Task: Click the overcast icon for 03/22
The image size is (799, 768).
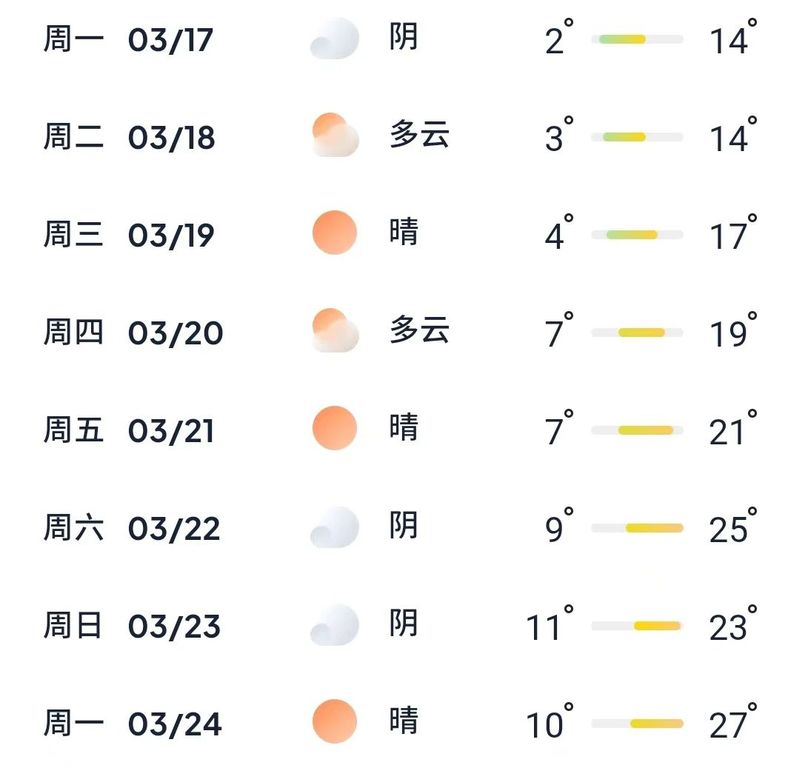Action: (x=335, y=527)
